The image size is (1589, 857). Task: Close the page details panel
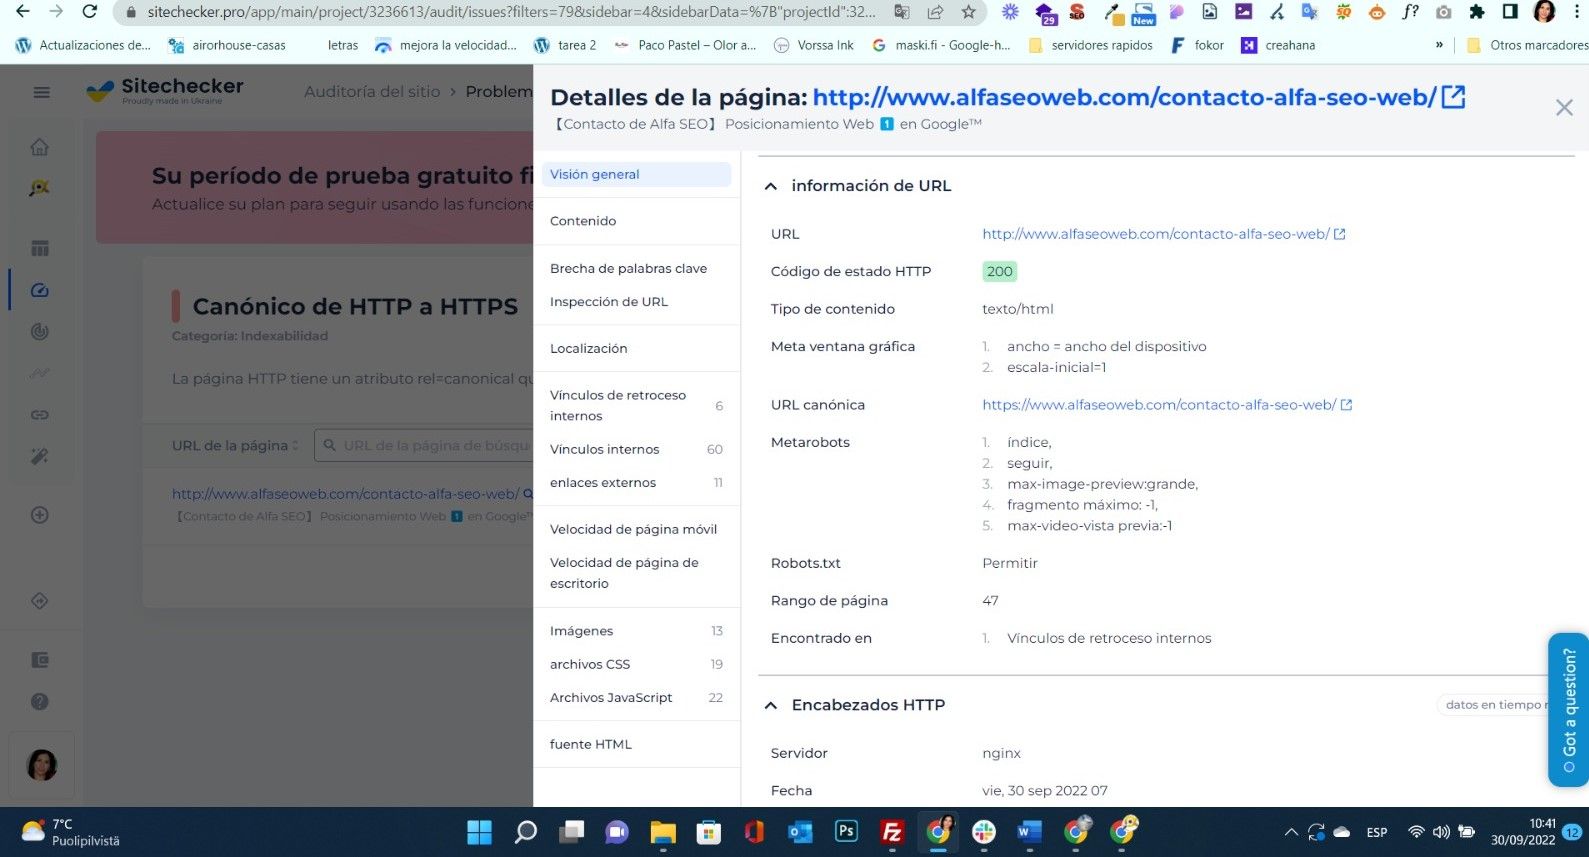pos(1564,107)
